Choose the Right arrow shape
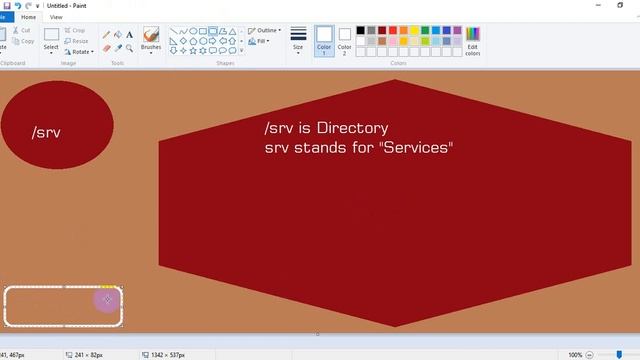Screen dimensions: 640x360 point(213,41)
